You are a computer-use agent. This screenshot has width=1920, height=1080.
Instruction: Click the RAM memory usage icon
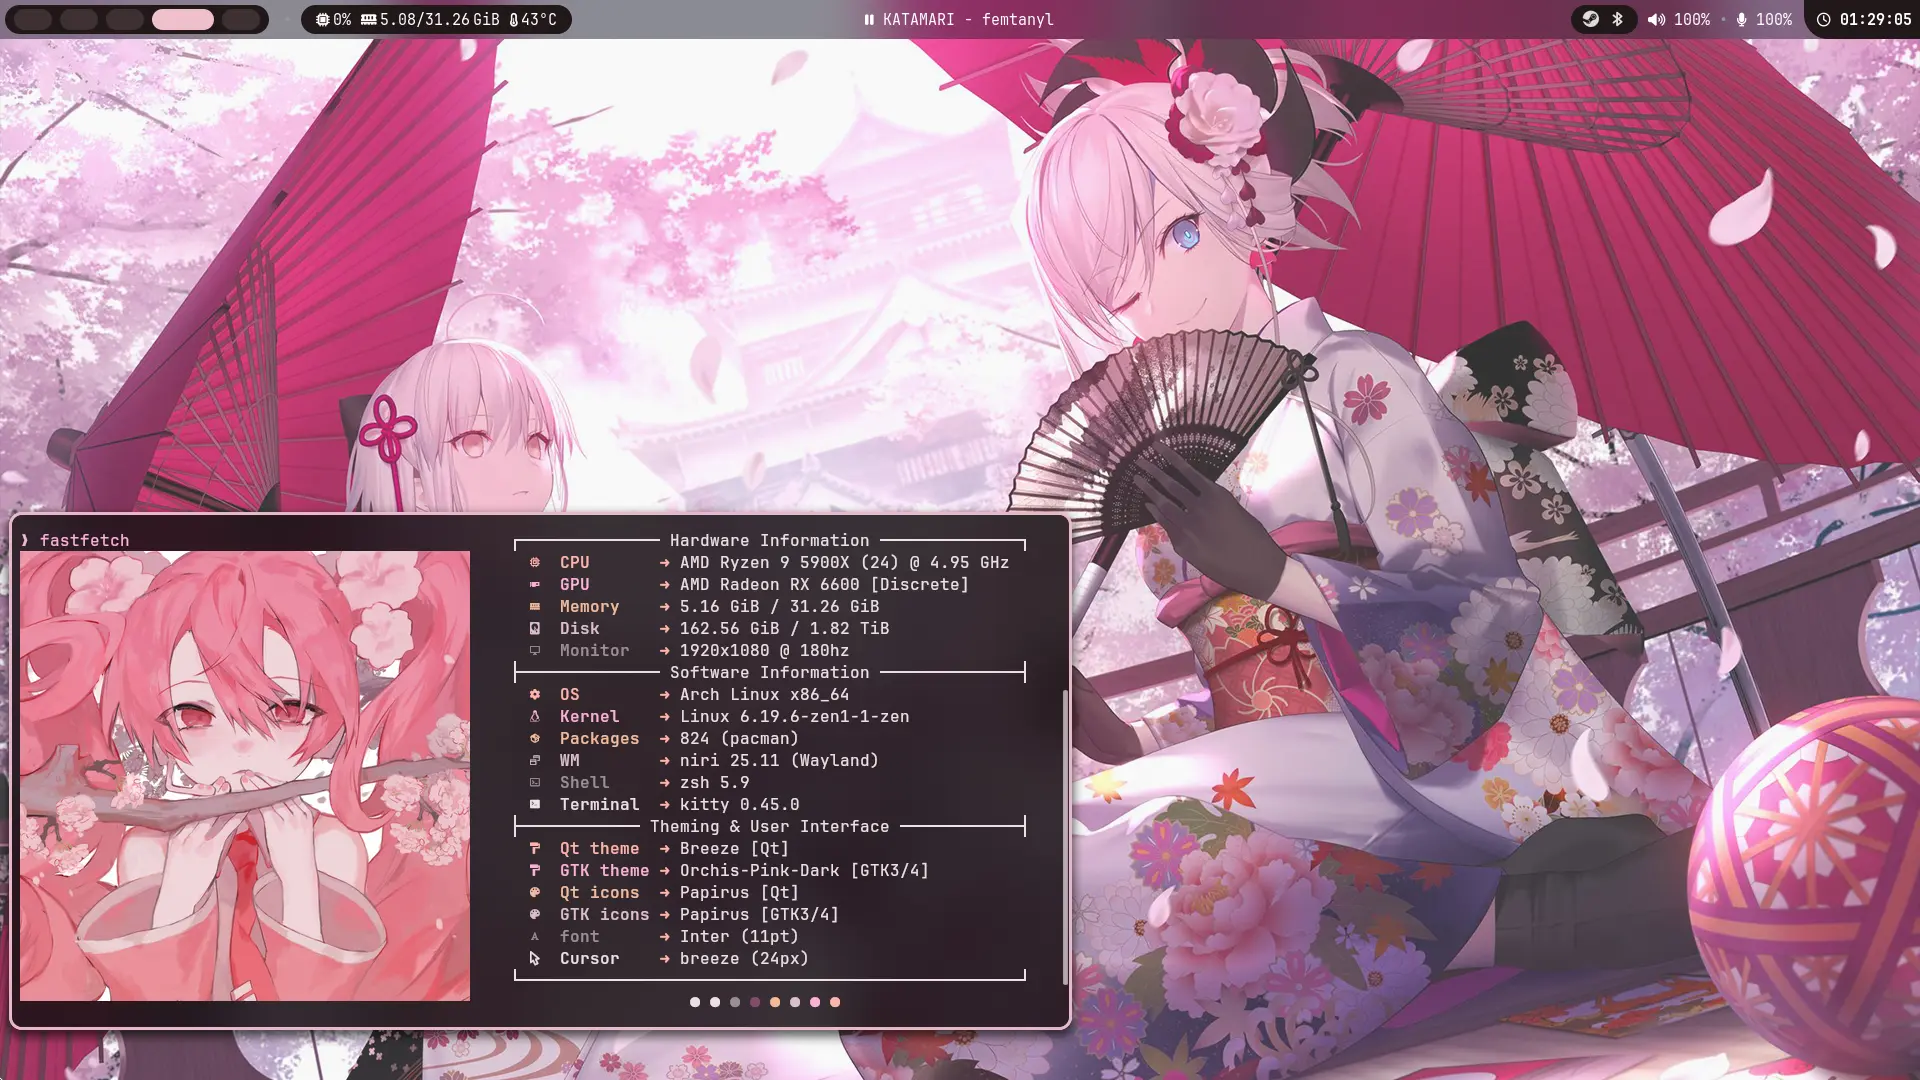coord(368,19)
